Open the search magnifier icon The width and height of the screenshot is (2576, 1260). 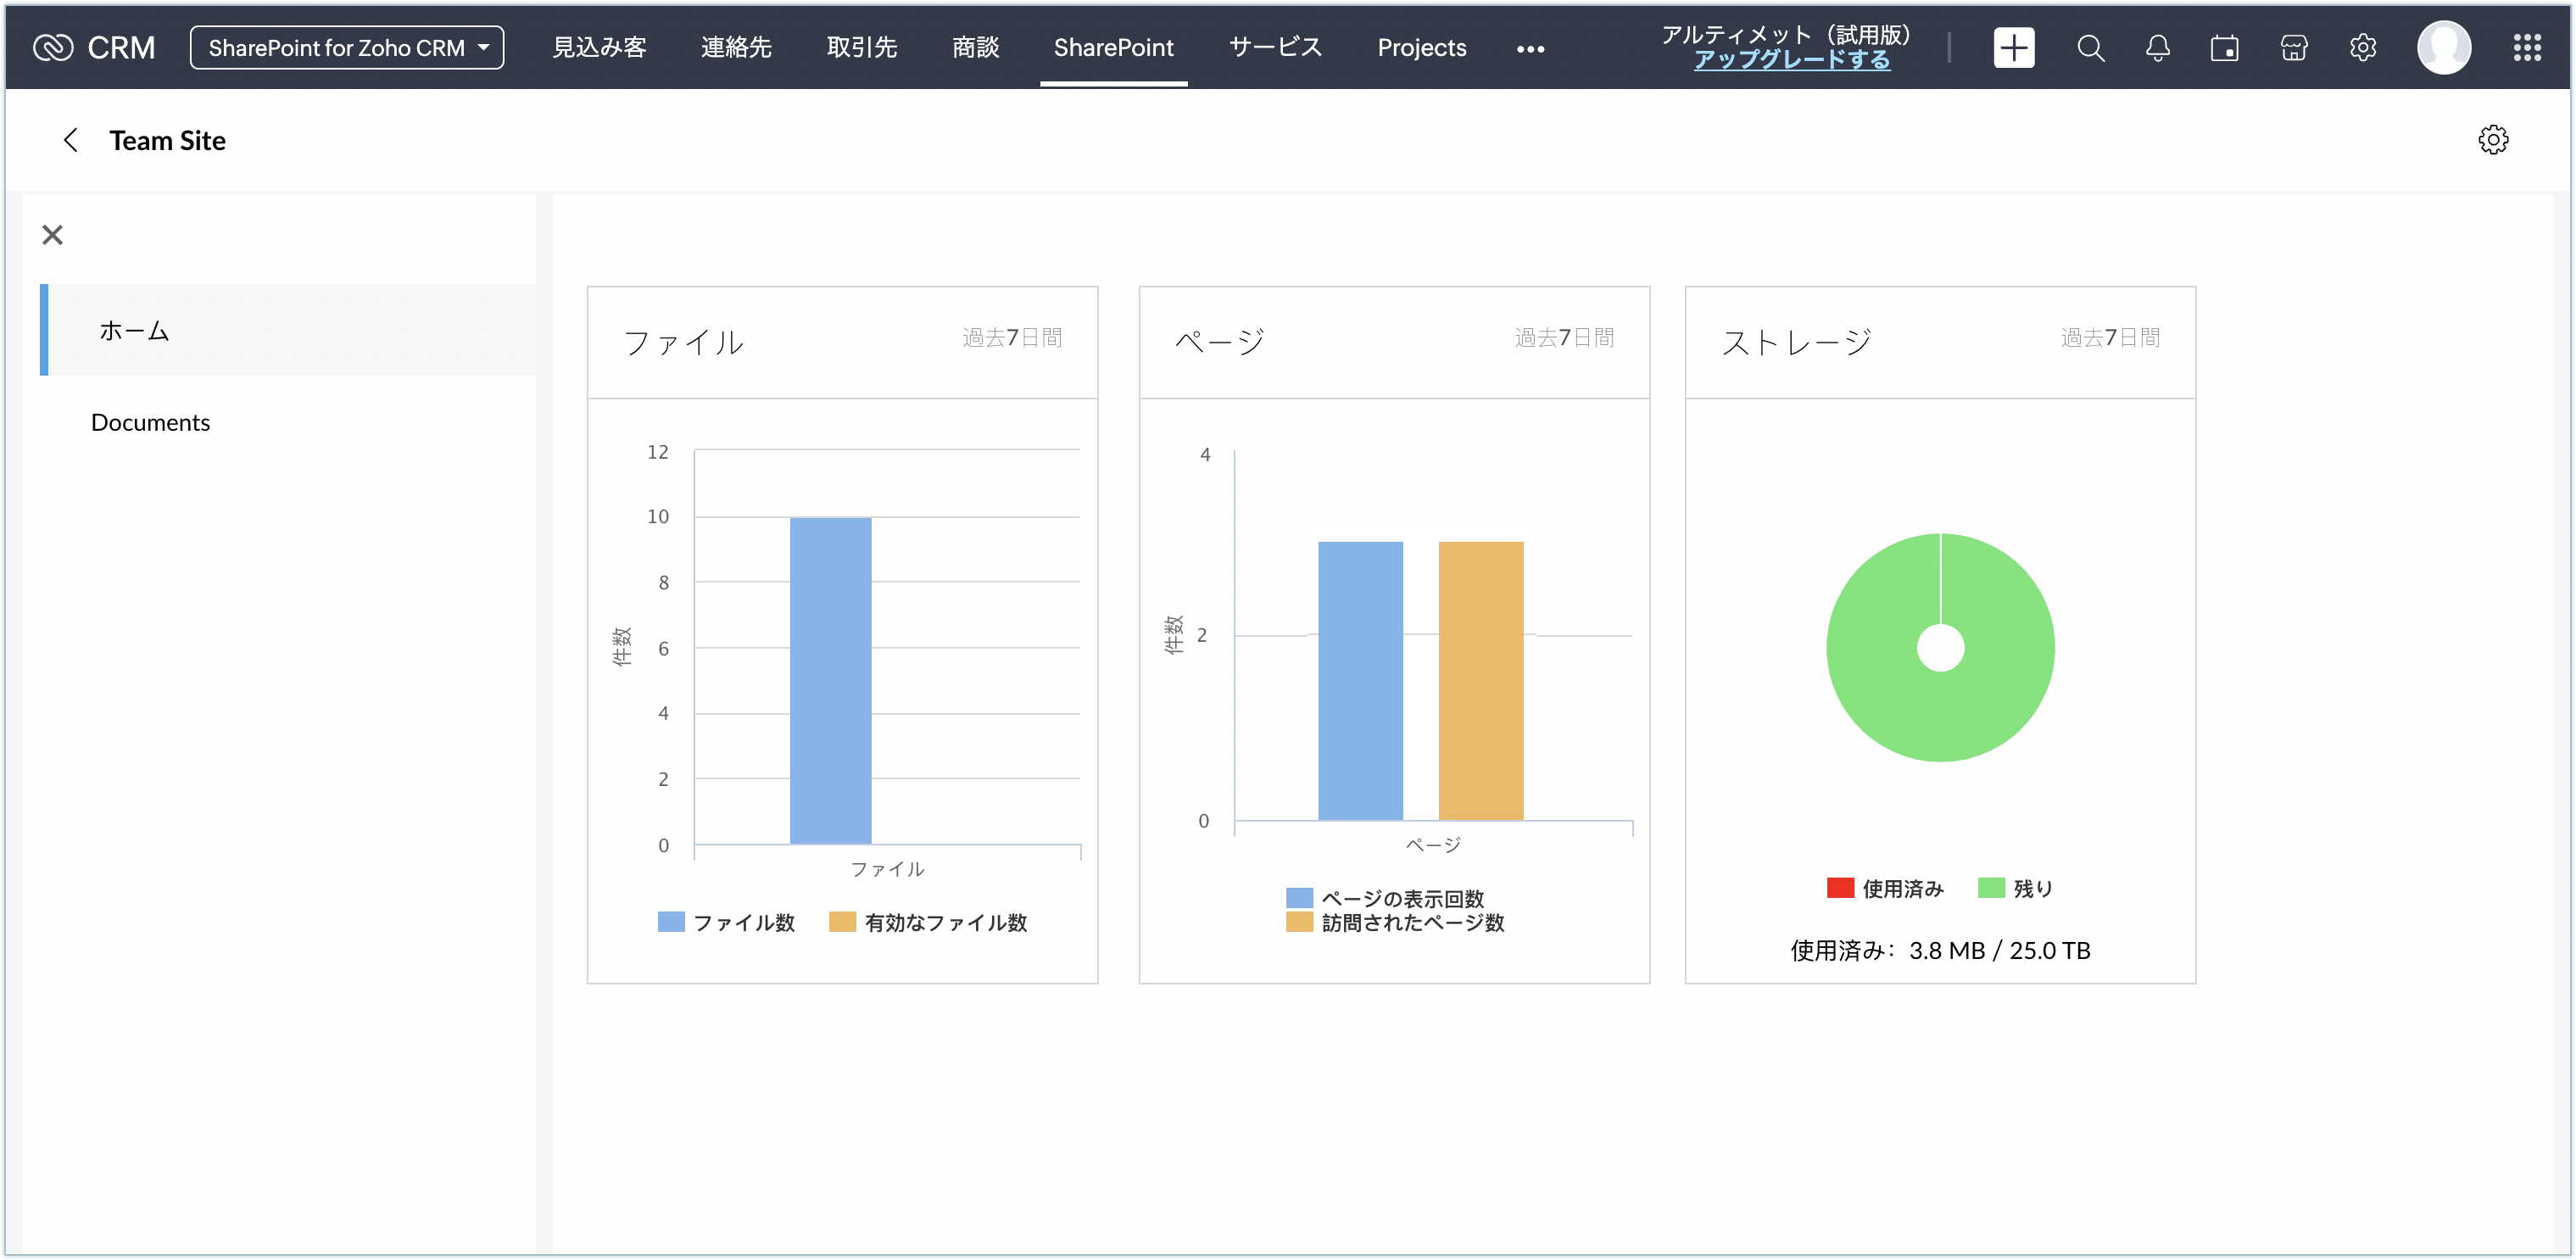tap(2090, 47)
